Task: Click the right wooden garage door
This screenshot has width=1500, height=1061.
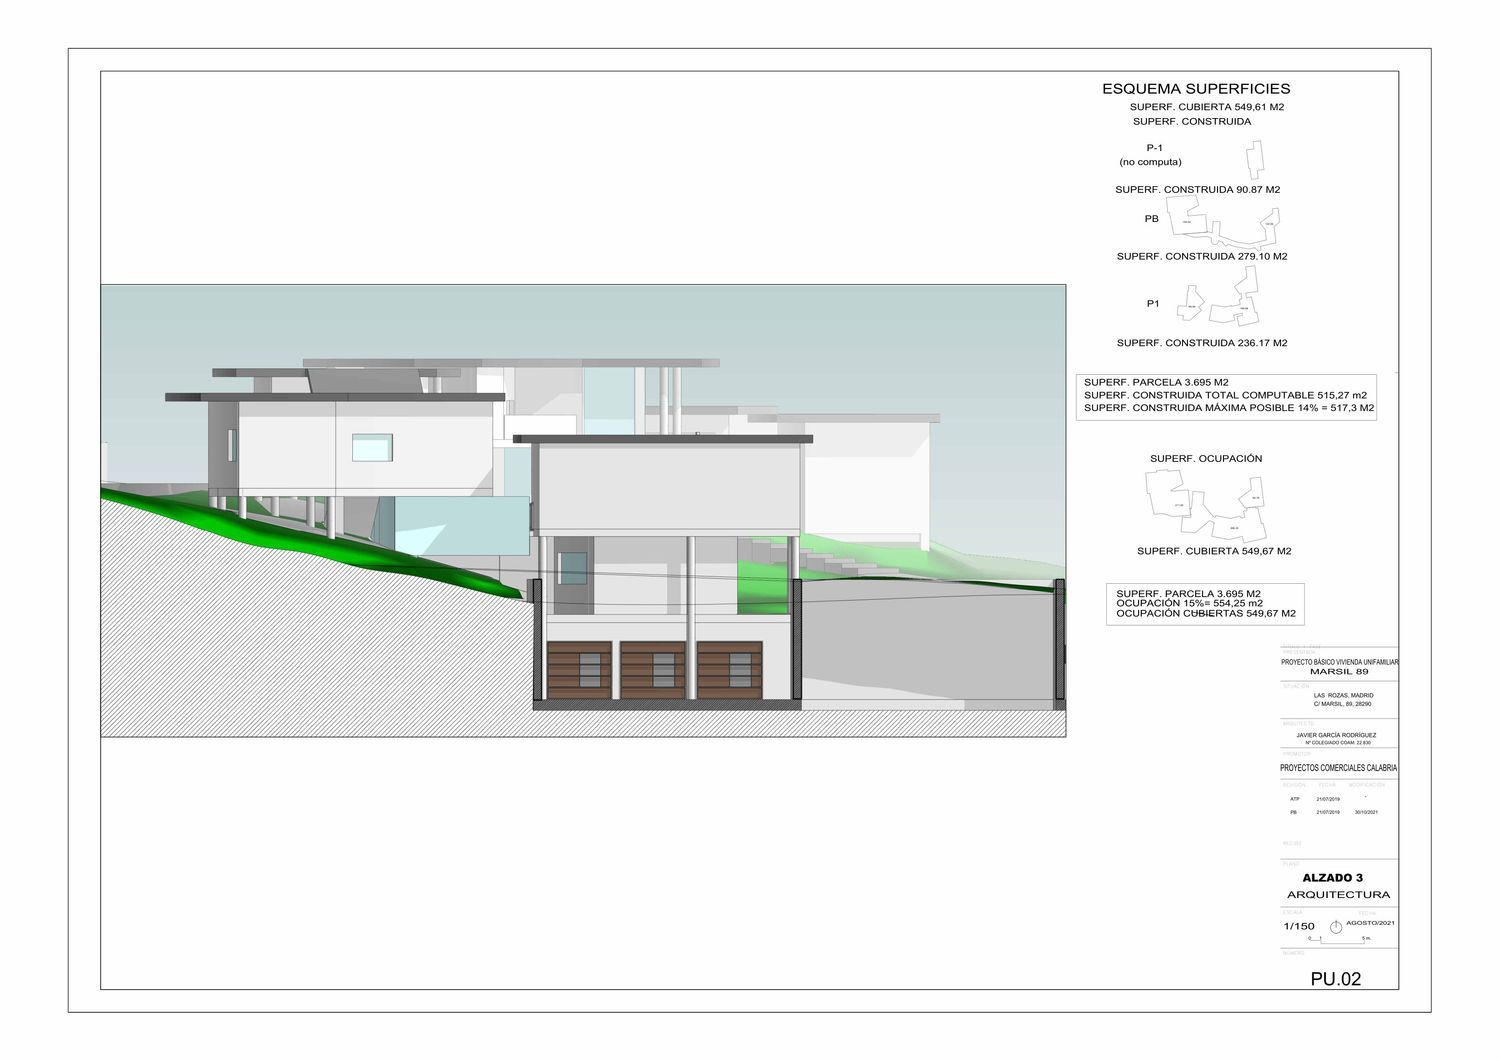Action: 730,670
